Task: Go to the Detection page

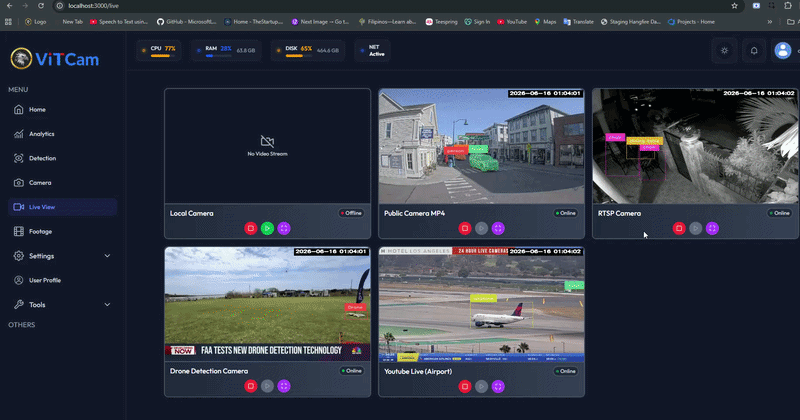Action: pyautogui.click(x=62, y=158)
